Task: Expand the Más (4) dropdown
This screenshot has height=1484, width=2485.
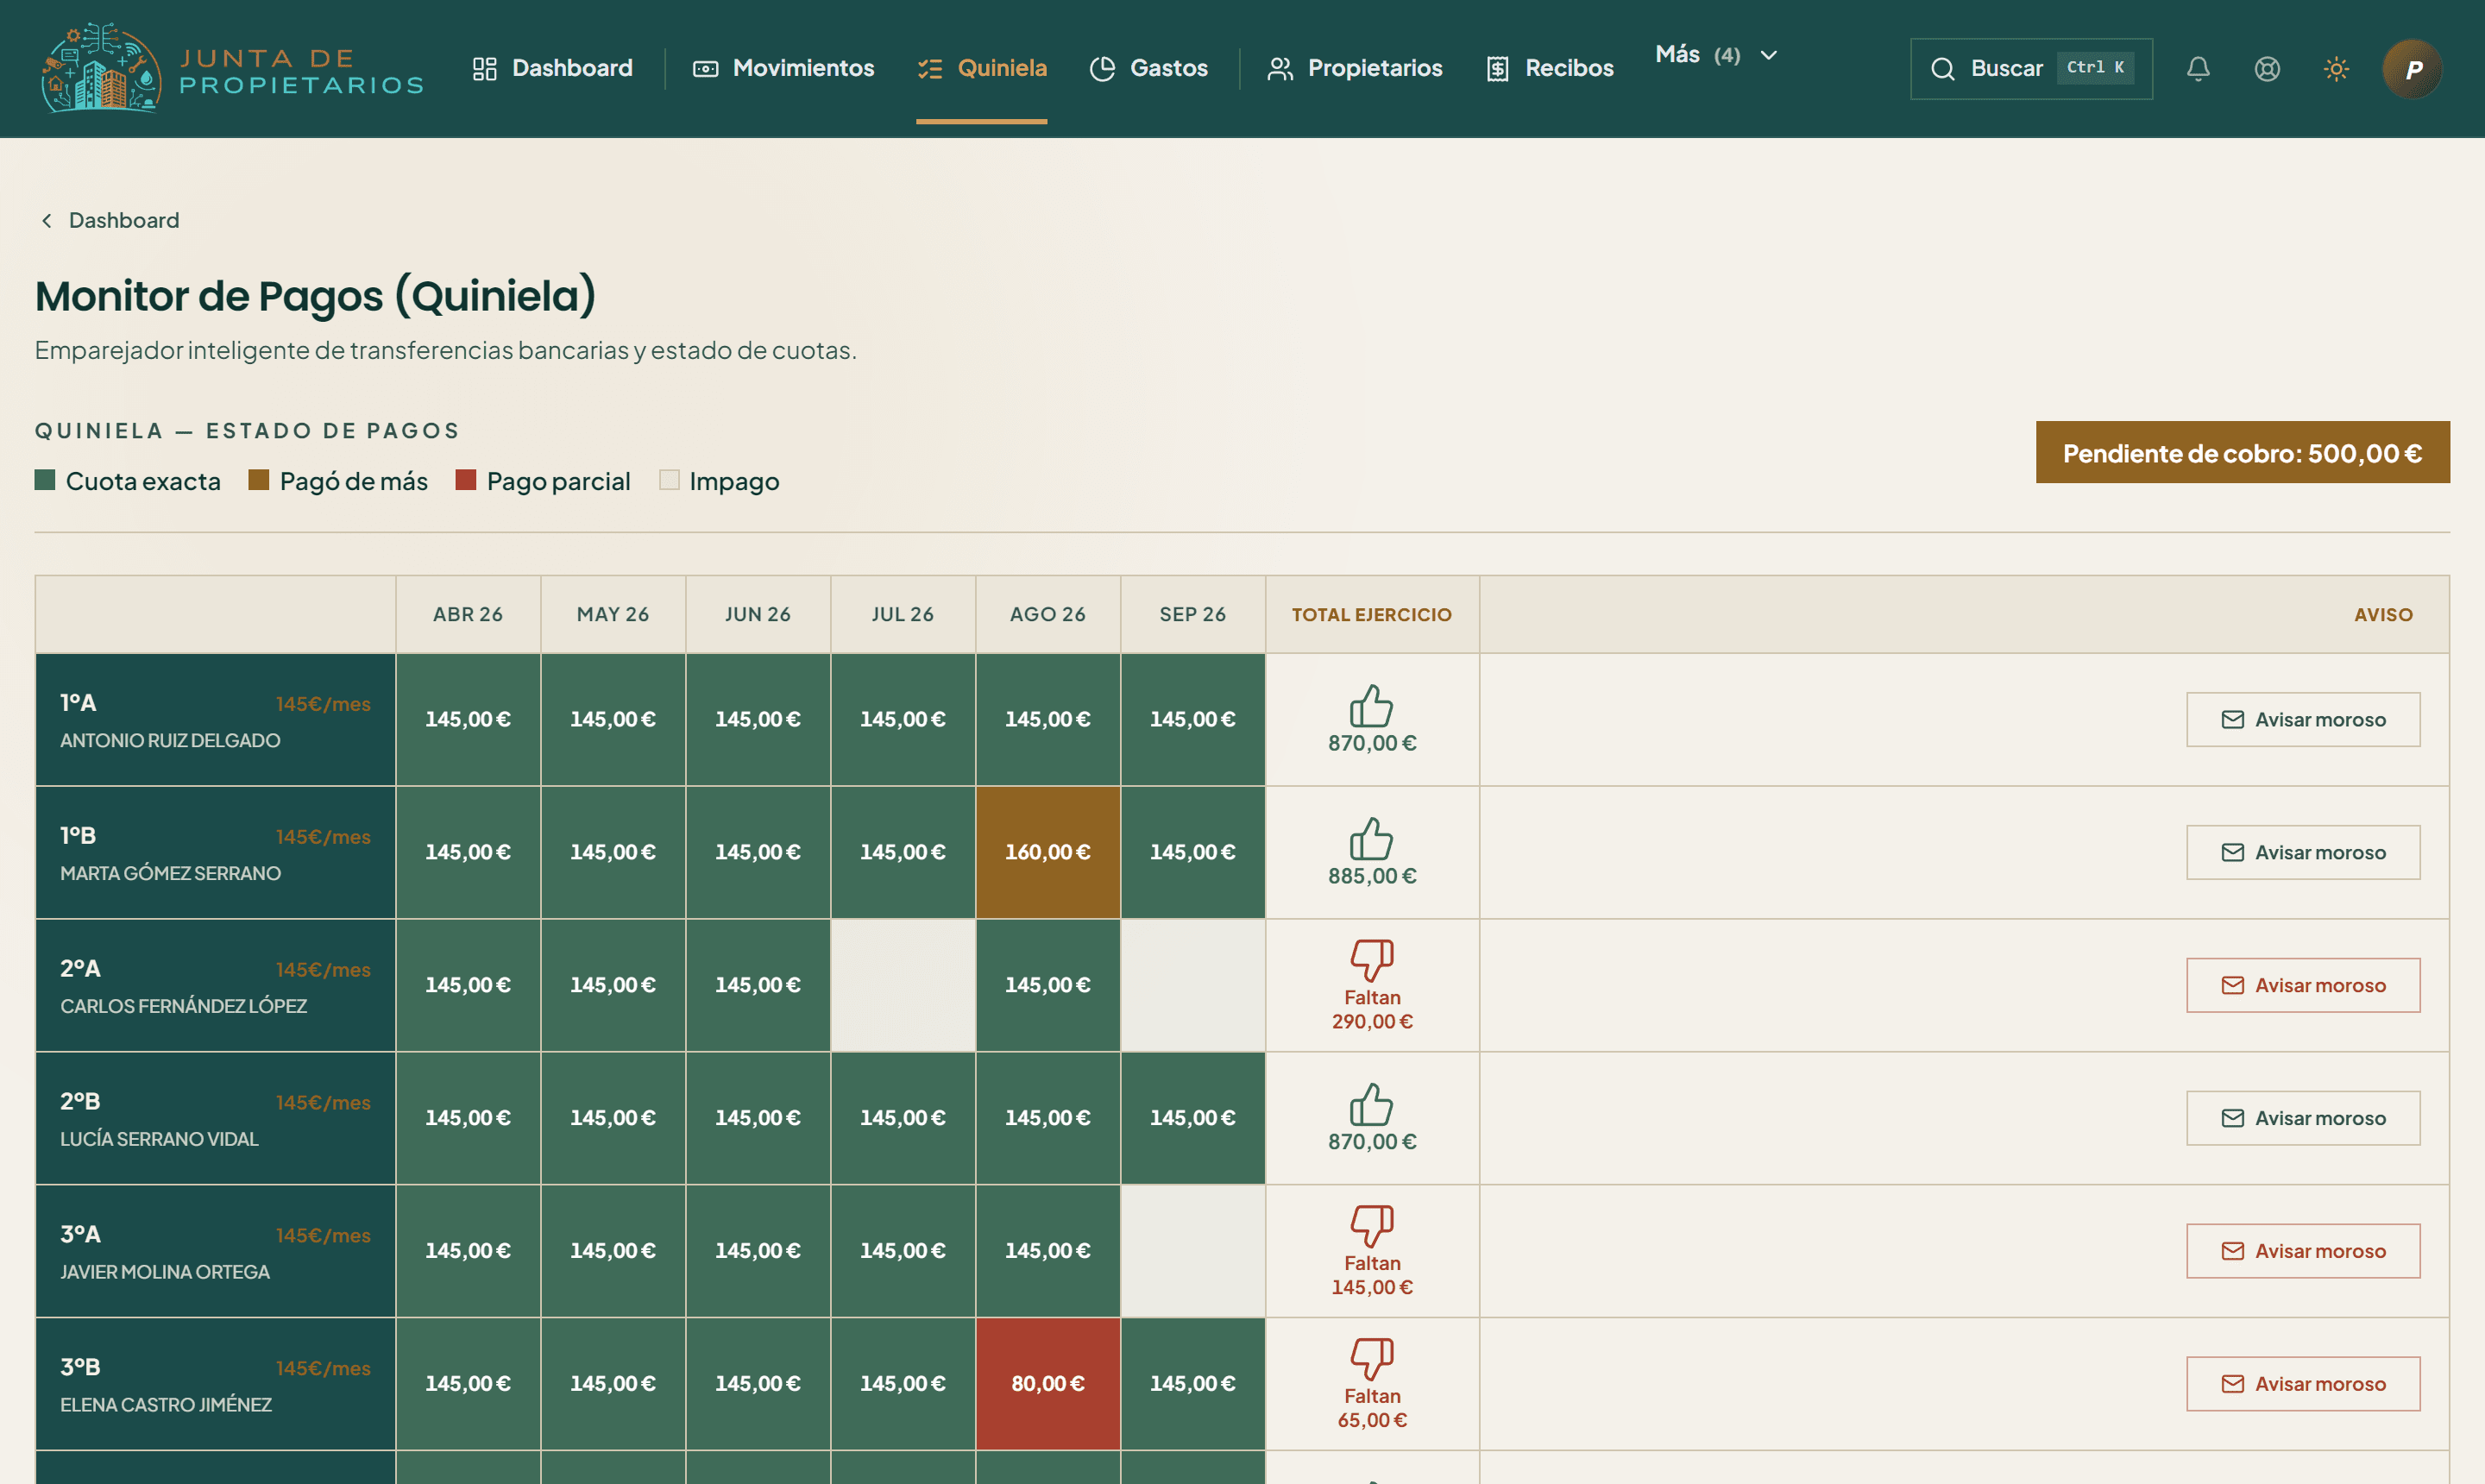Action: click(x=1716, y=55)
